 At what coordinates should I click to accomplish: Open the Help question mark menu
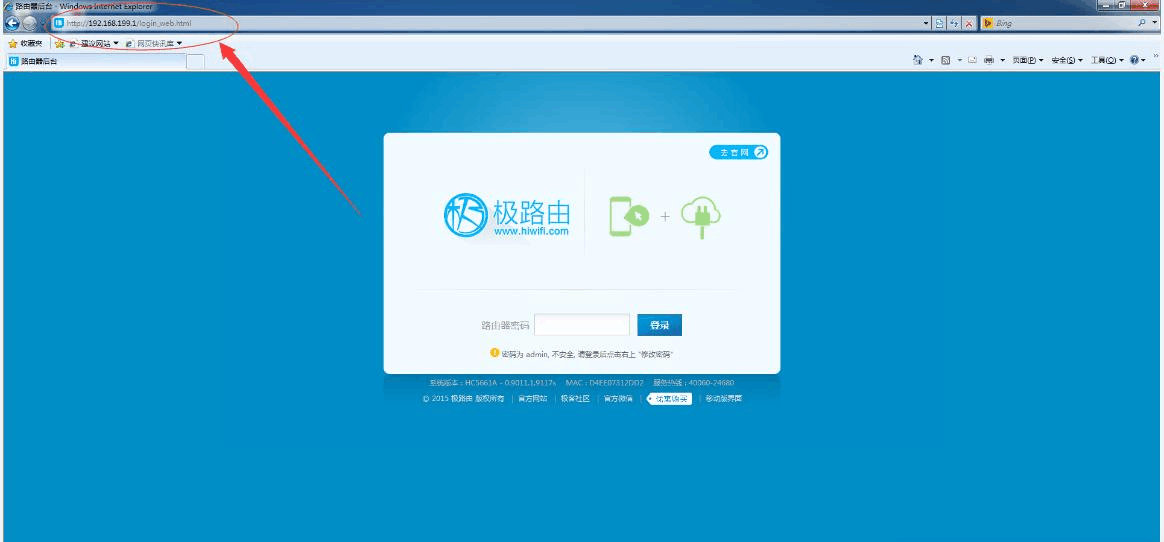click(x=1137, y=60)
